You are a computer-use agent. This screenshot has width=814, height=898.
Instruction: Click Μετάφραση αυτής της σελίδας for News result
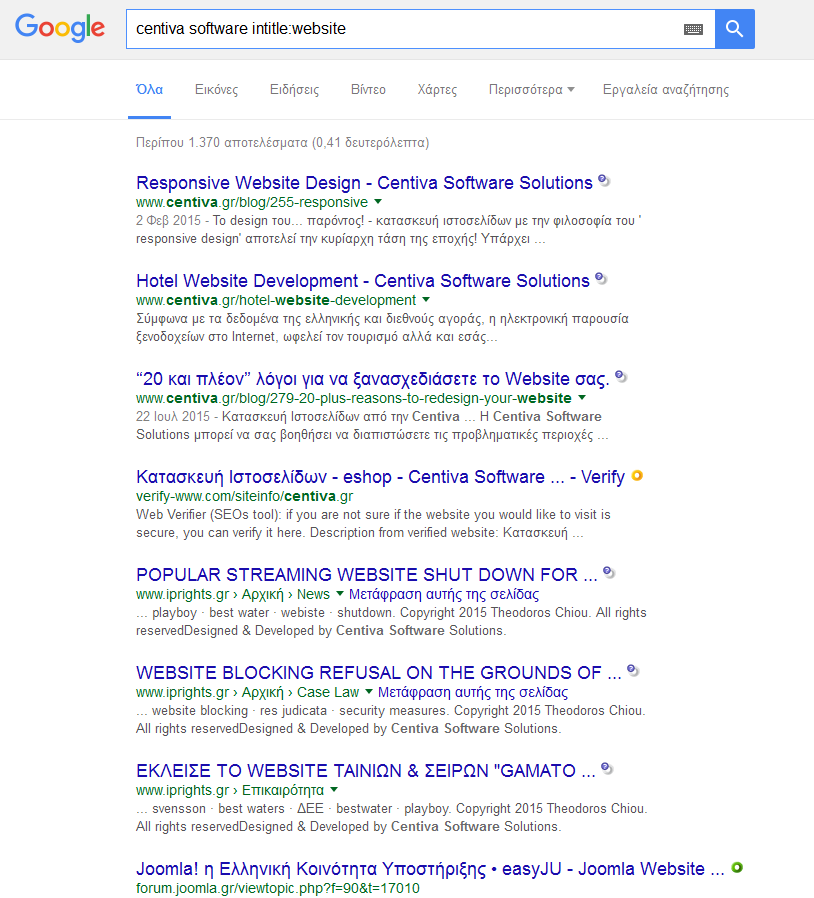[x=444, y=594]
